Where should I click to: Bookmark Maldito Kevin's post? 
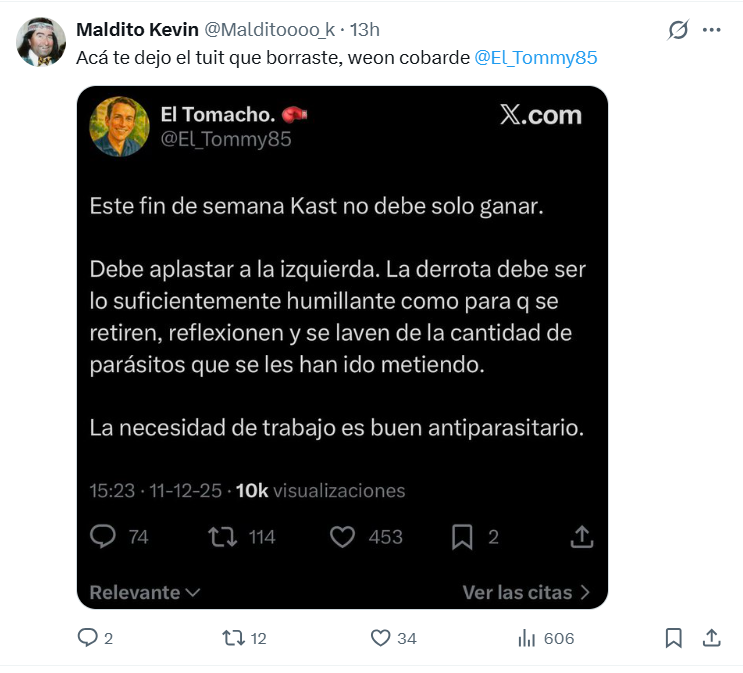click(x=674, y=637)
